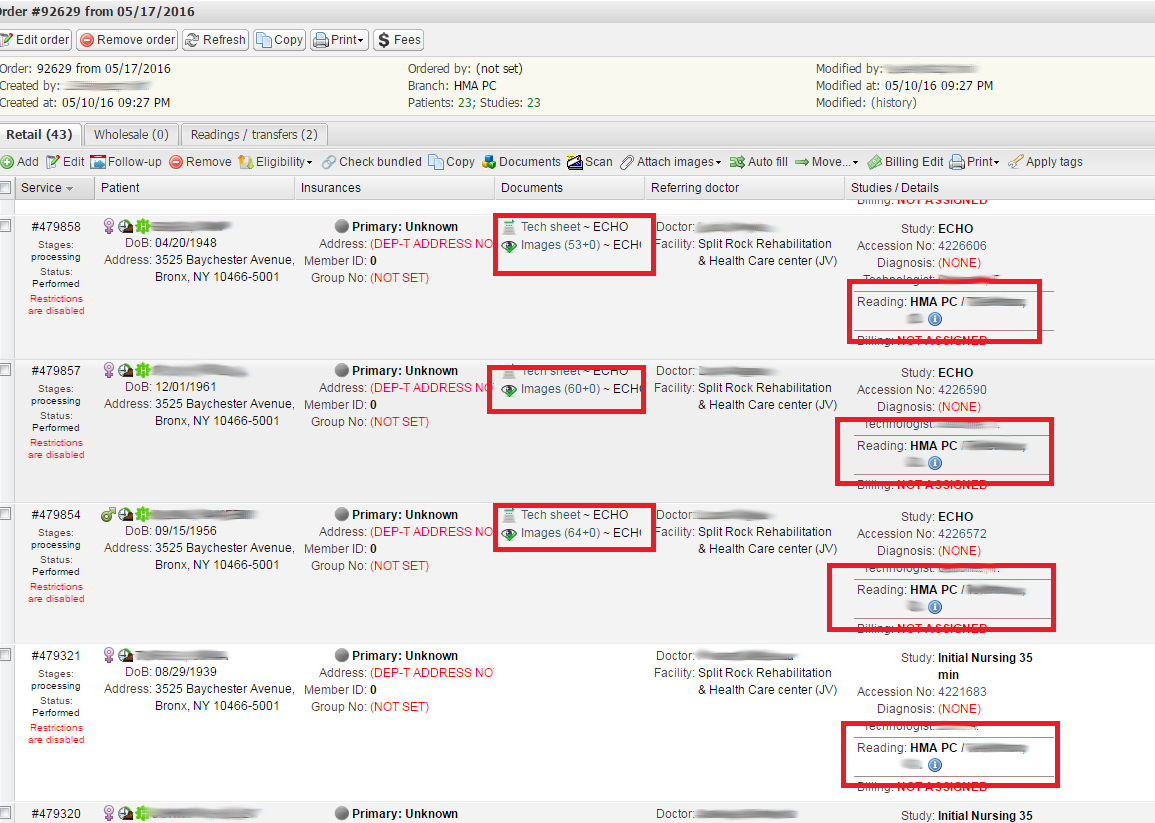The height and width of the screenshot is (823, 1155).
Task: Refresh the order page
Action: [215, 40]
